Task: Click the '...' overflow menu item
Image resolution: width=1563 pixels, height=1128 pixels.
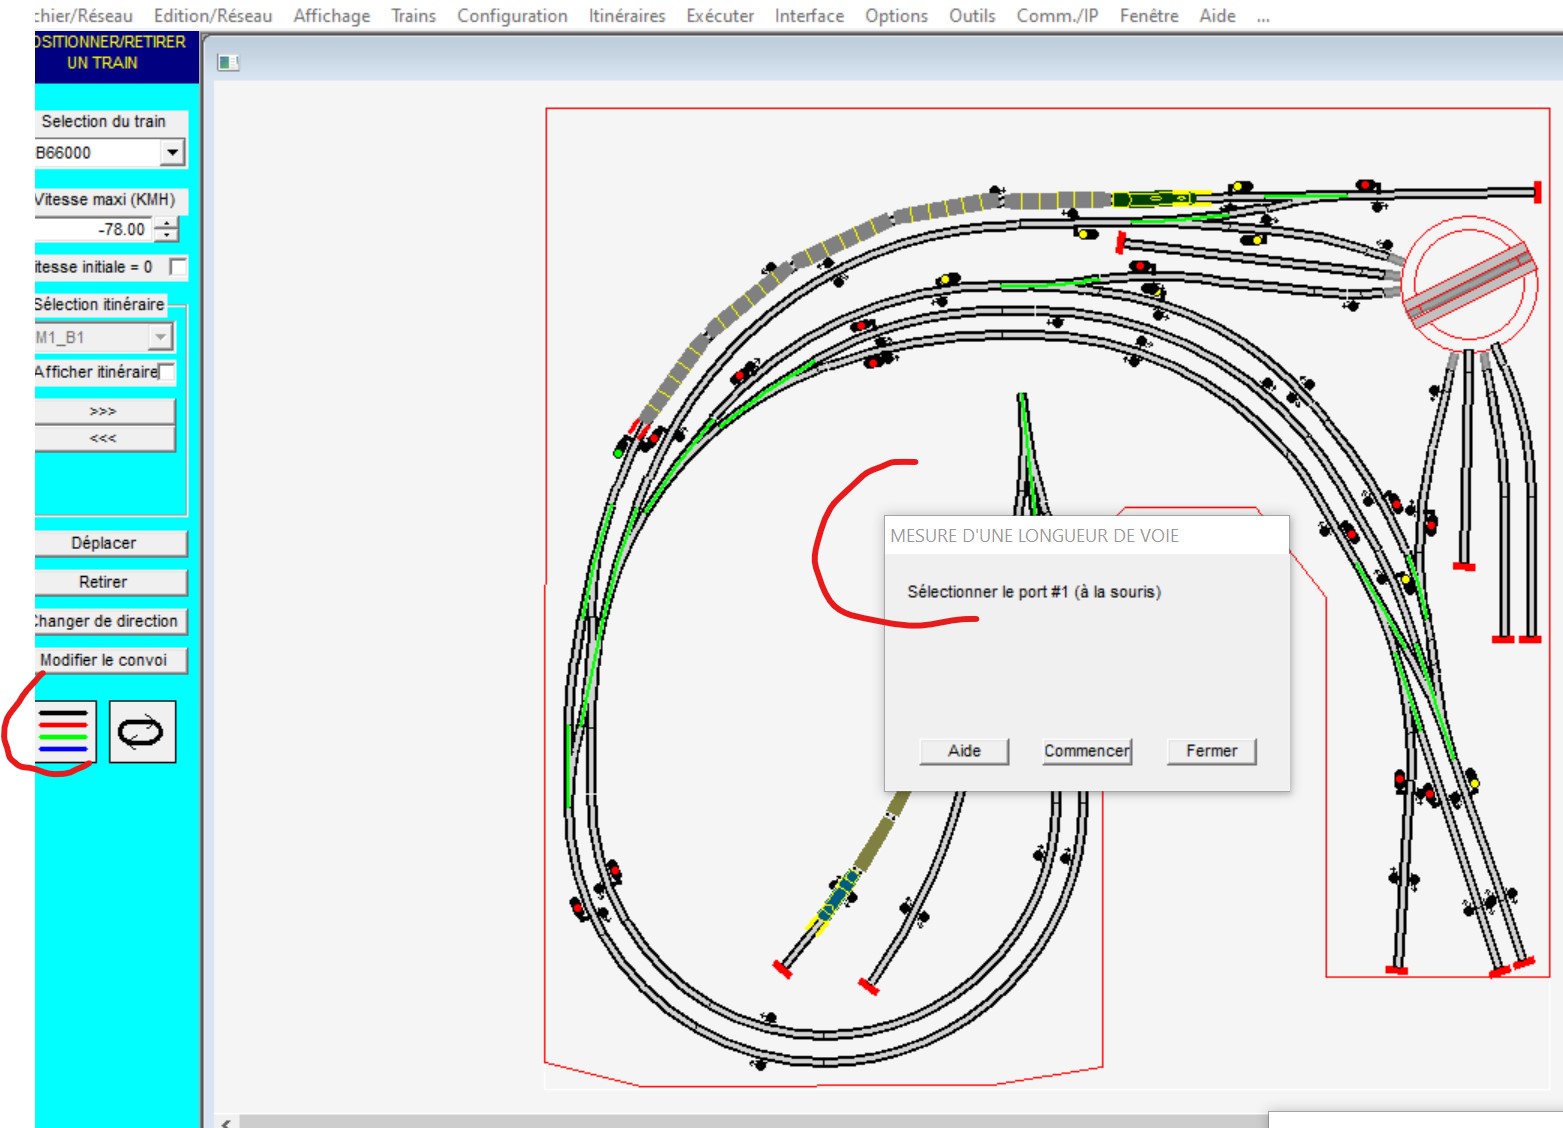Action: 1263,16
